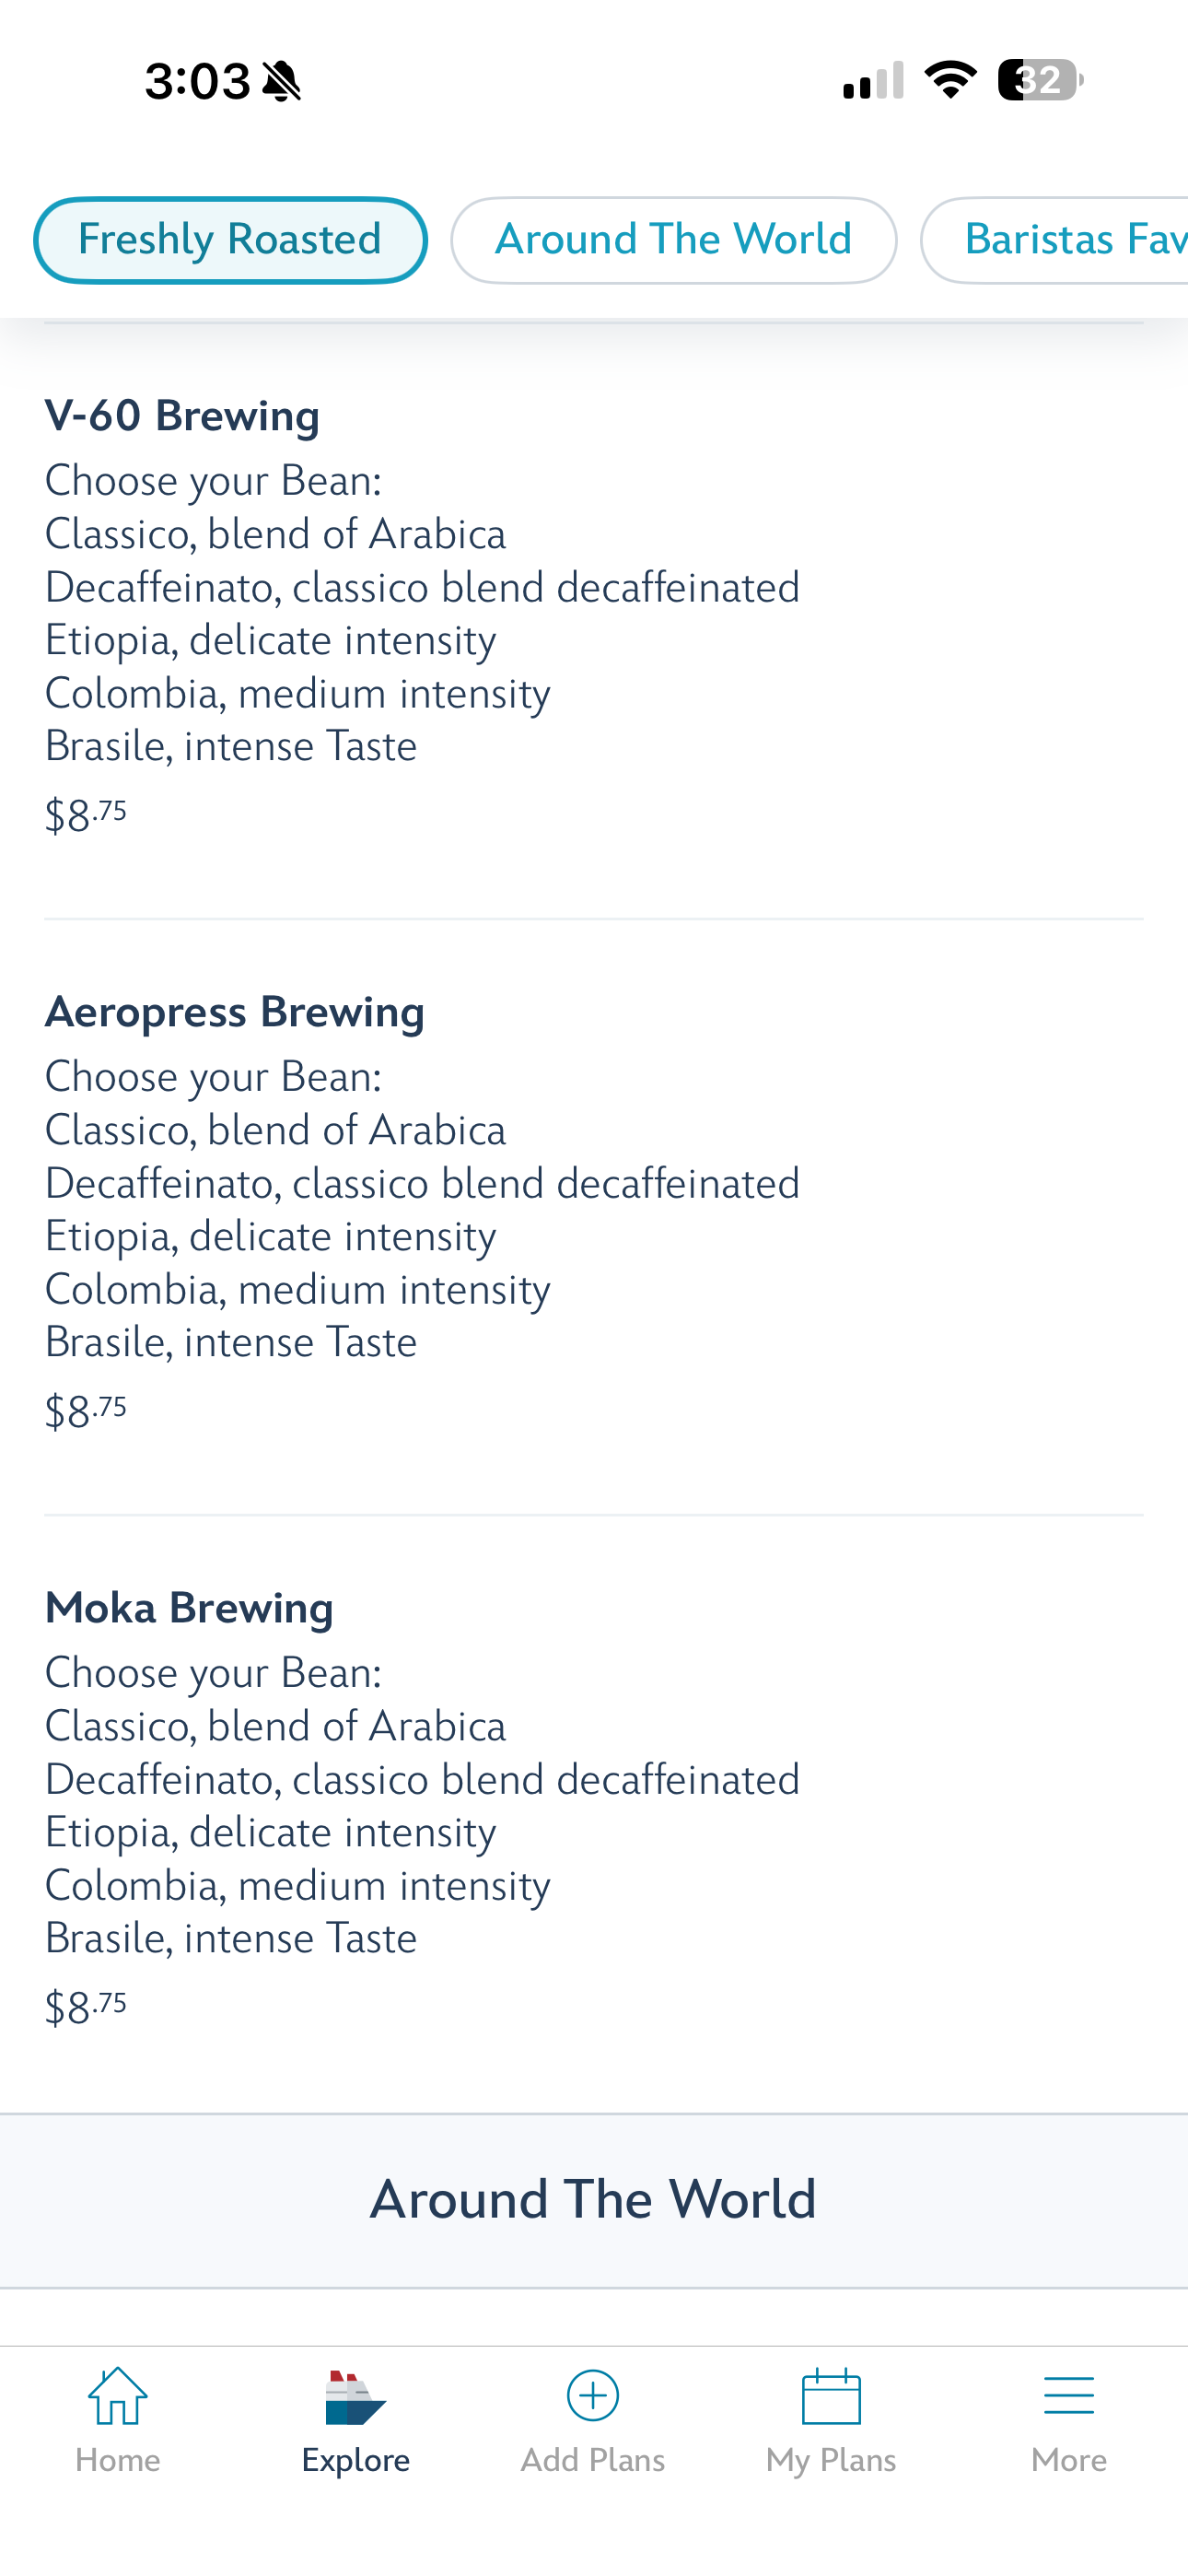The height and width of the screenshot is (2576, 1188).
Task: Select the Baristas Fav chip
Action: click(1055, 240)
